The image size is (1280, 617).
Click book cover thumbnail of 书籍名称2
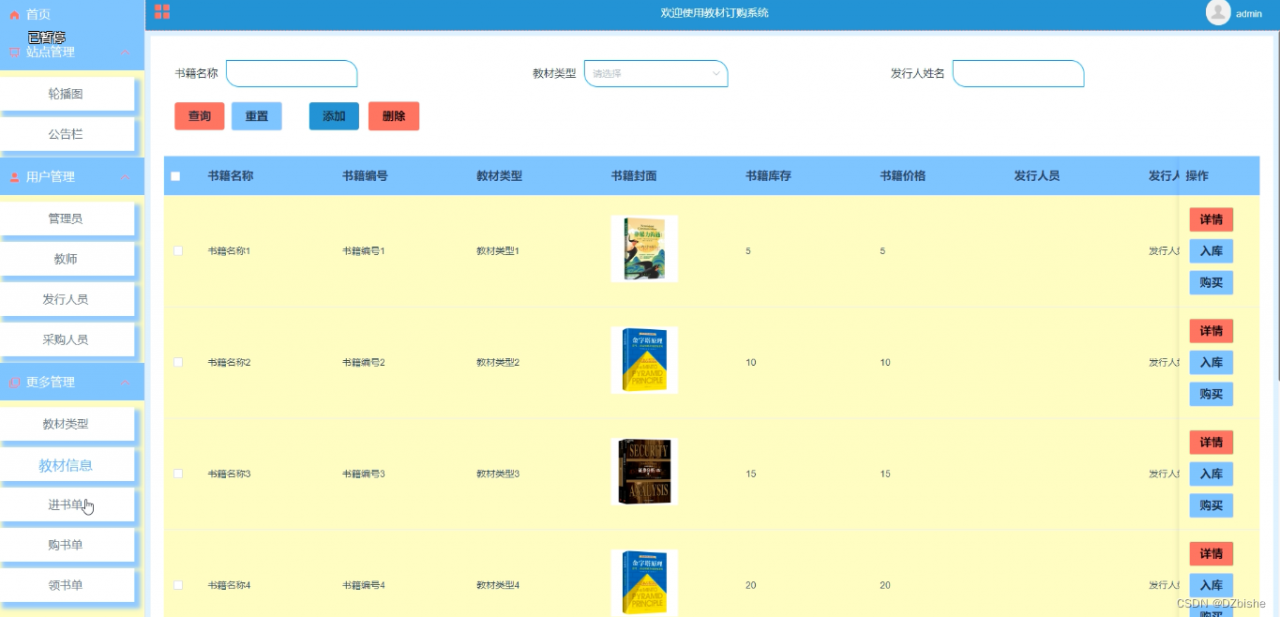click(644, 360)
